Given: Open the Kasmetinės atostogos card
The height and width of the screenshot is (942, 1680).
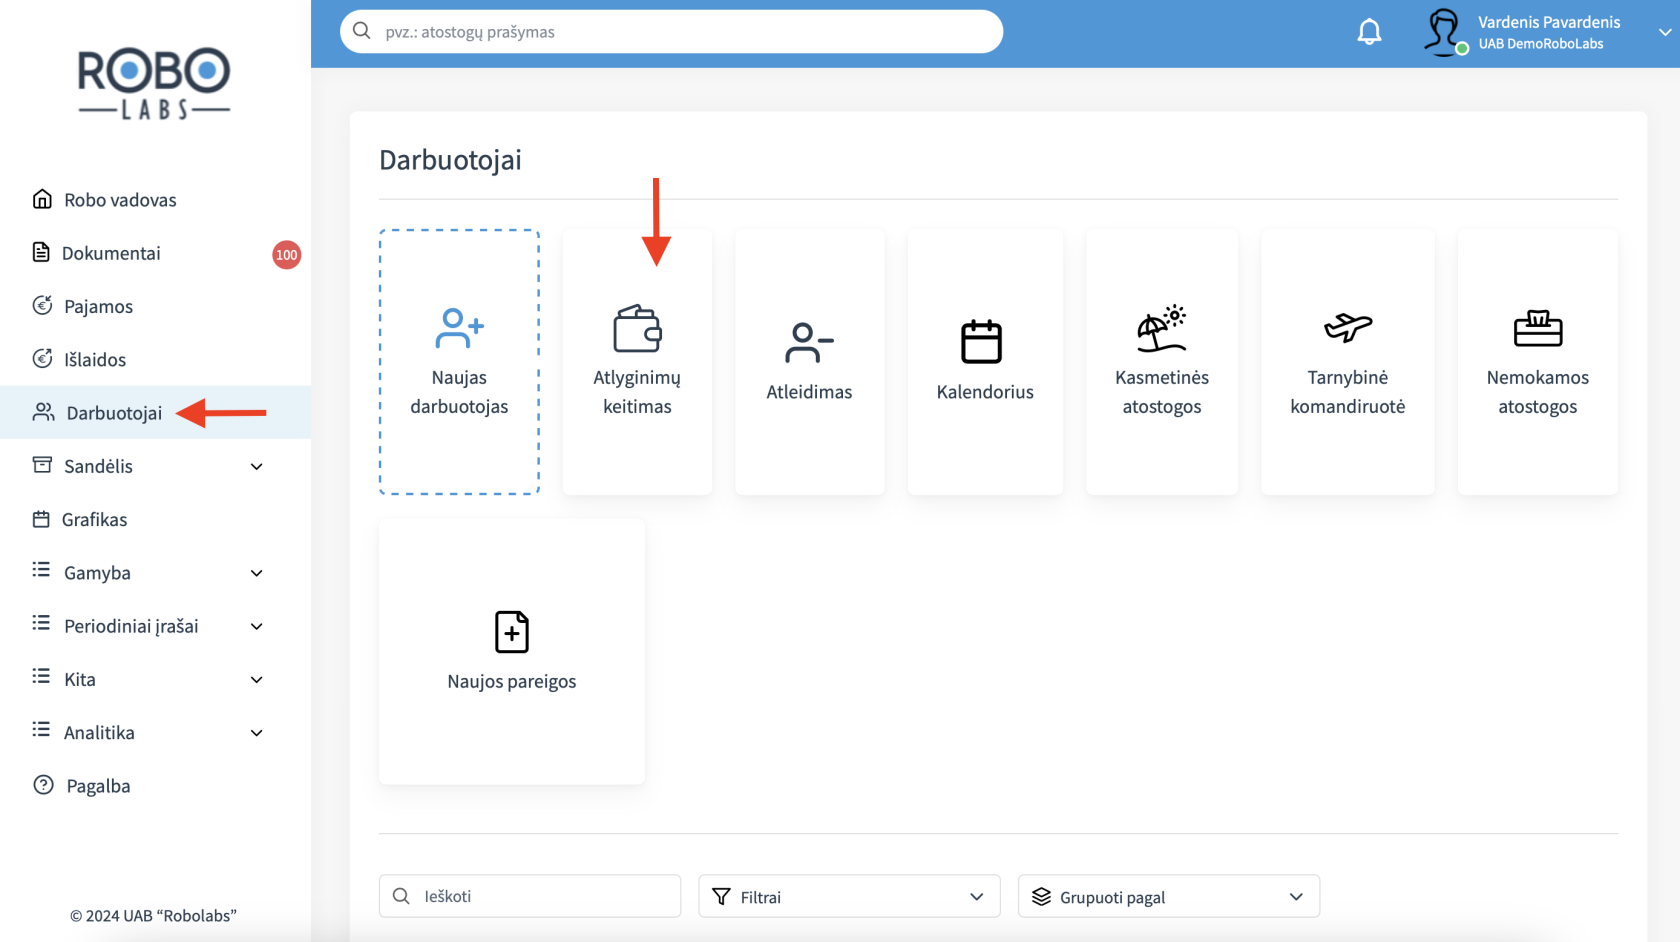Looking at the screenshot, I should pyautogui.click(x=1162, y=362).
